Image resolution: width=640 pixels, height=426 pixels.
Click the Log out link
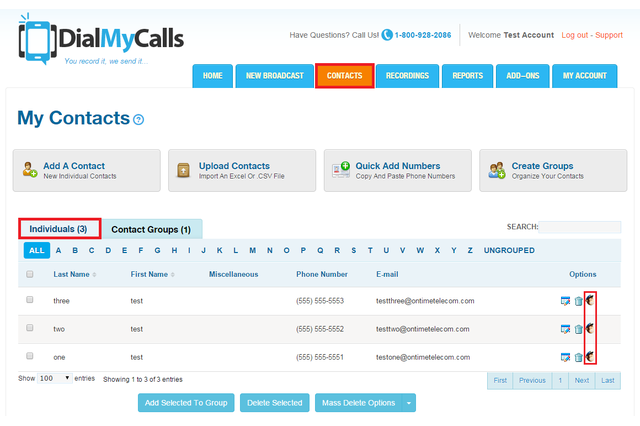[574, 35]
